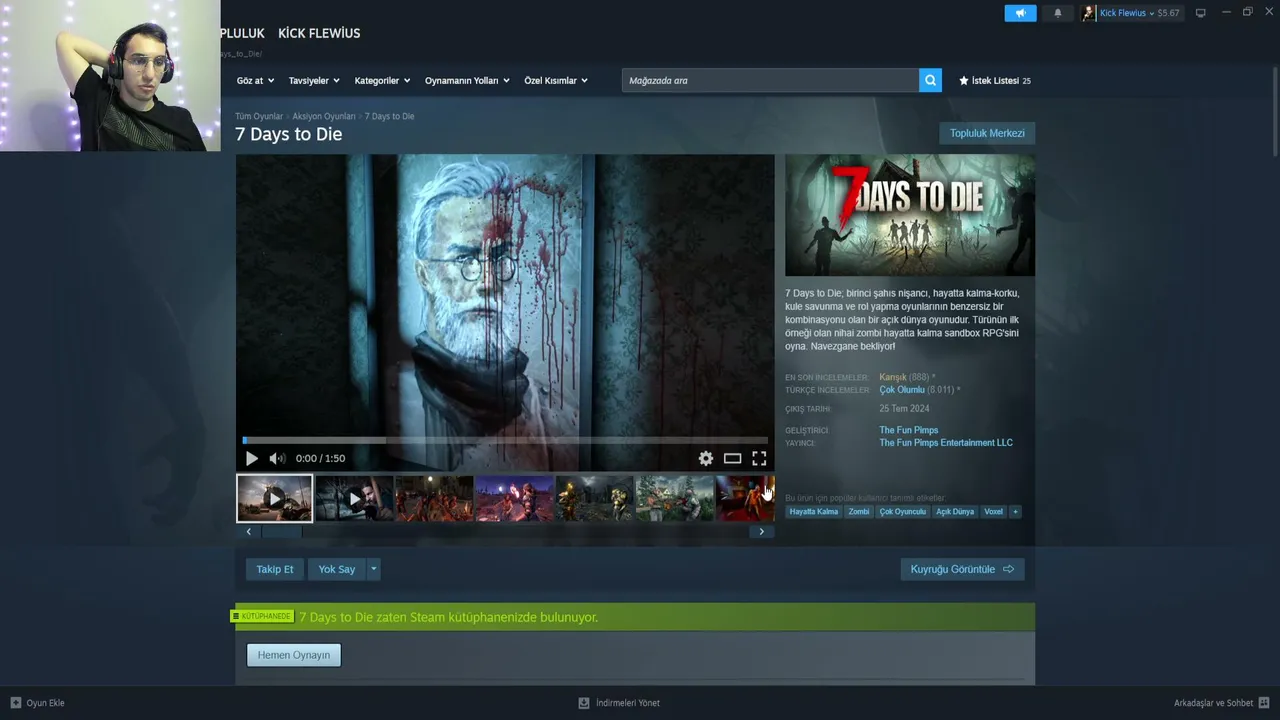Screen dimensions: 1280x720
Task: Open The Fun Pimps developer link
Action: point(909,430)
